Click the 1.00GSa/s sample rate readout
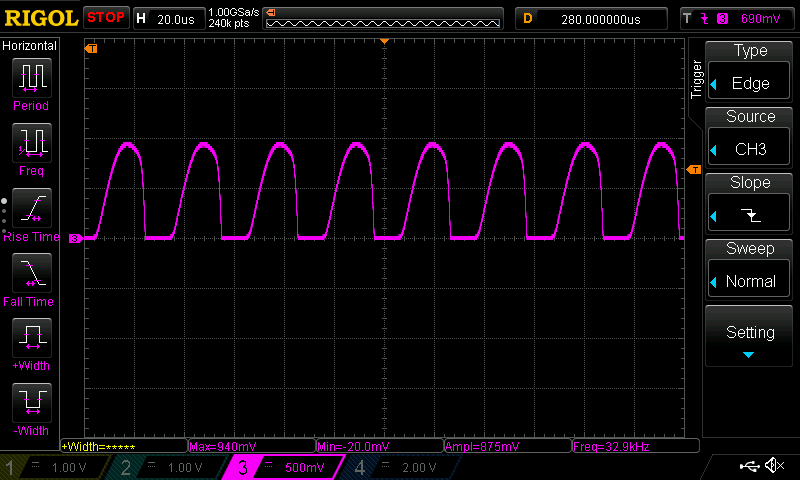Image resolution: width=800 pixels, height=480 pixels. pos(234,12)
